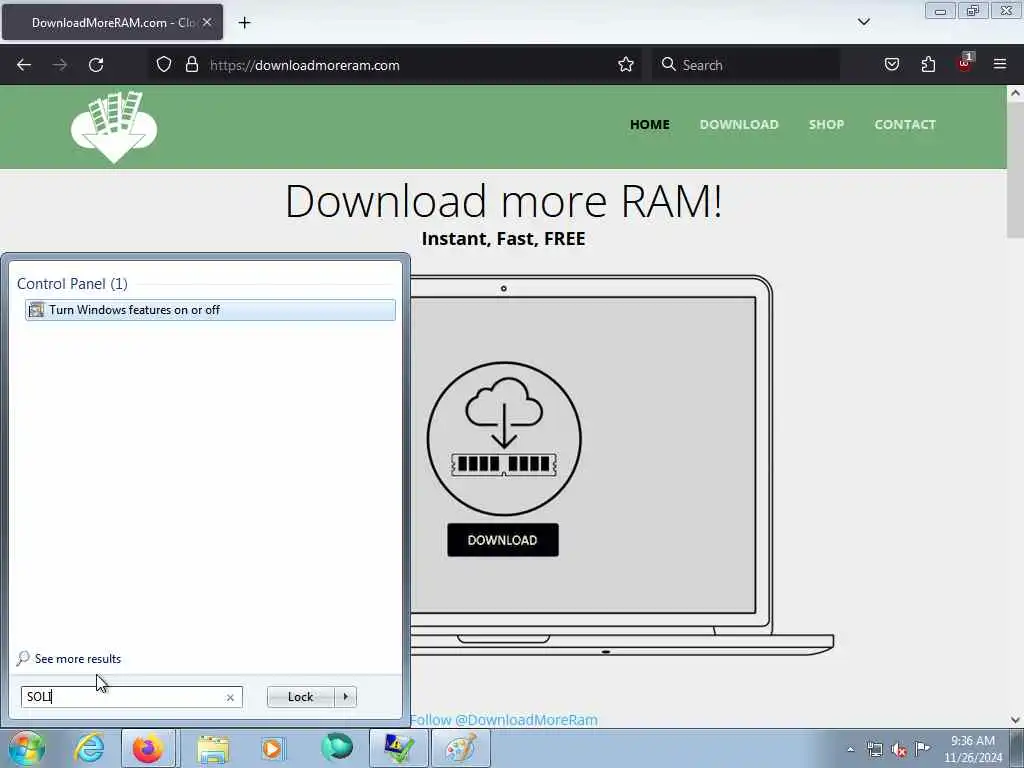
Task: Open the Paint palette taskbar icon
Action: 460,748
